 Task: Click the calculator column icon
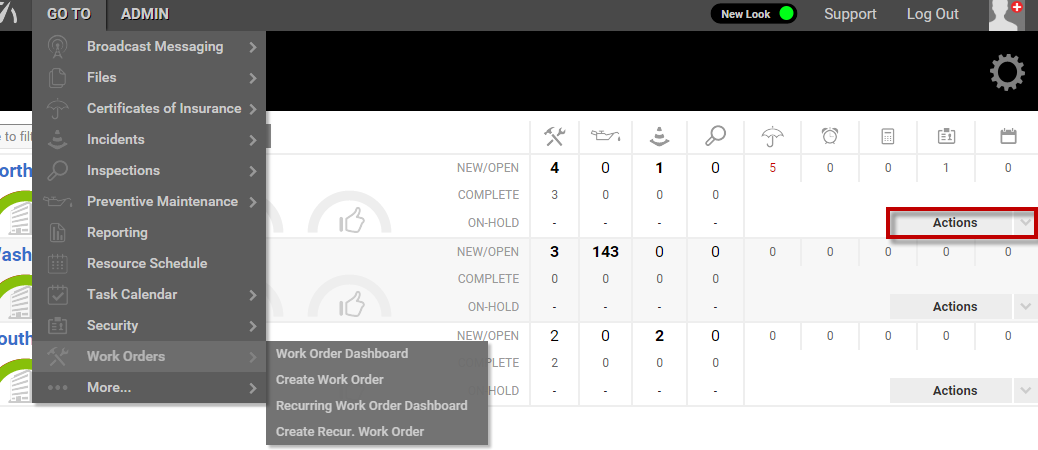coord(888,136)
